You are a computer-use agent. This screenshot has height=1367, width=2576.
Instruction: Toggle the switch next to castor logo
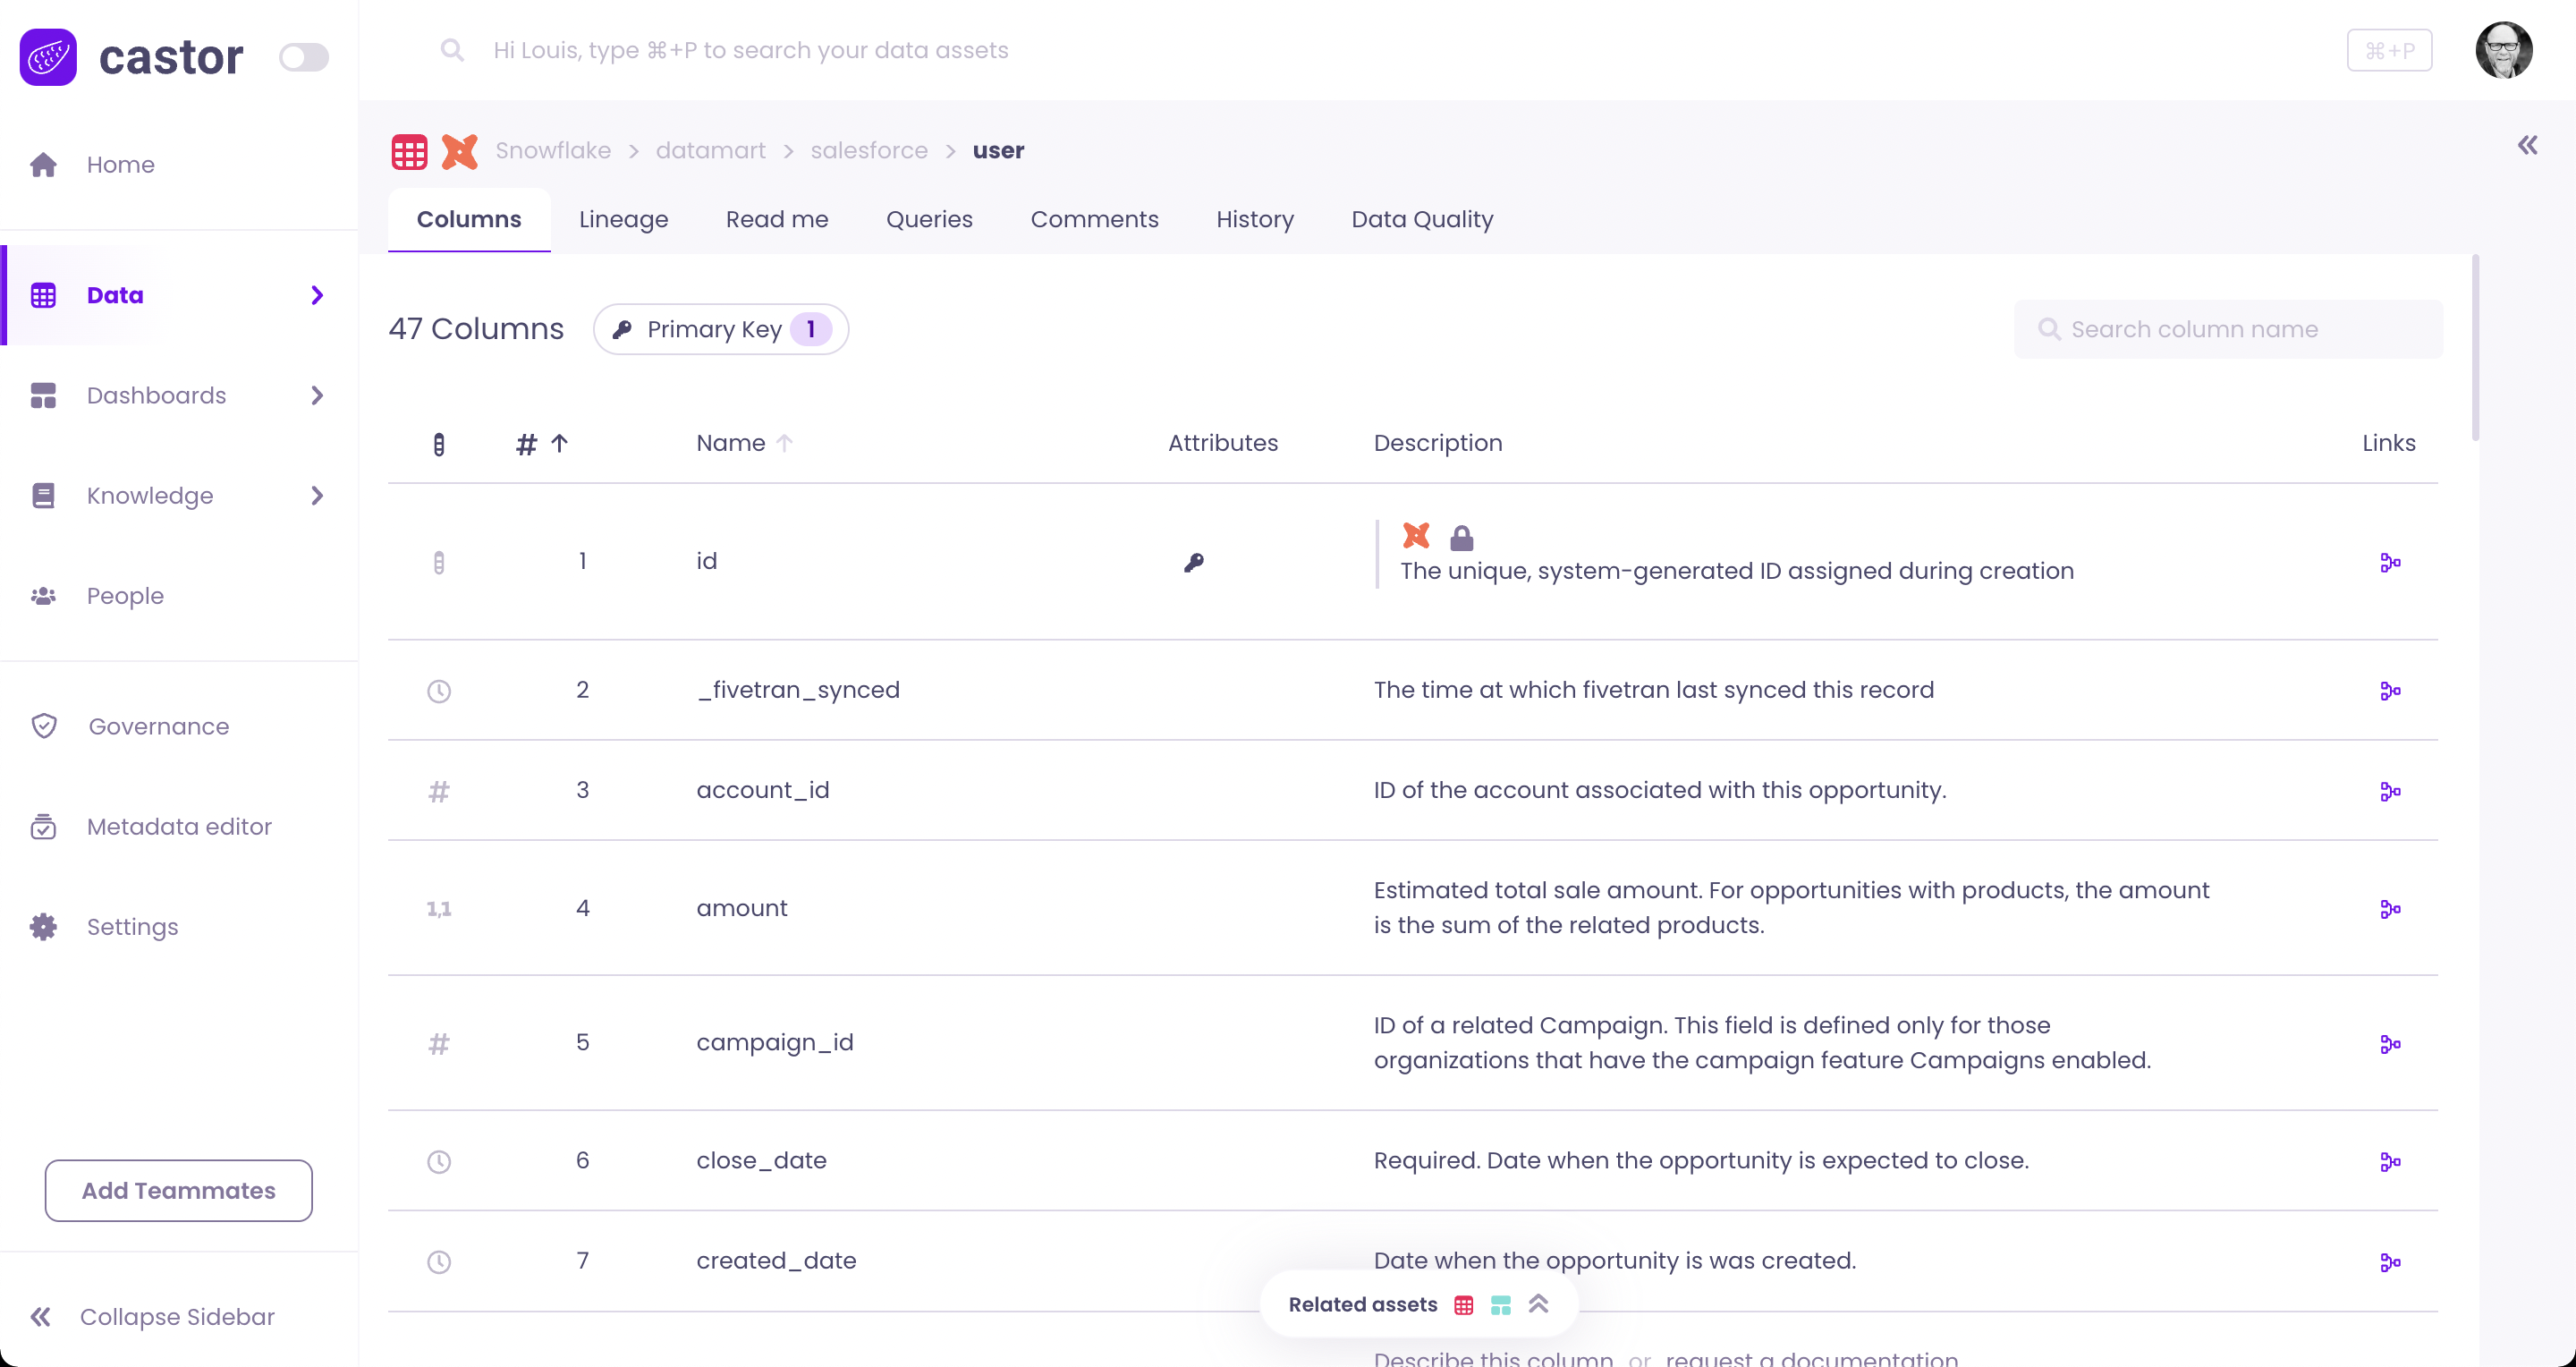(303, 57)
